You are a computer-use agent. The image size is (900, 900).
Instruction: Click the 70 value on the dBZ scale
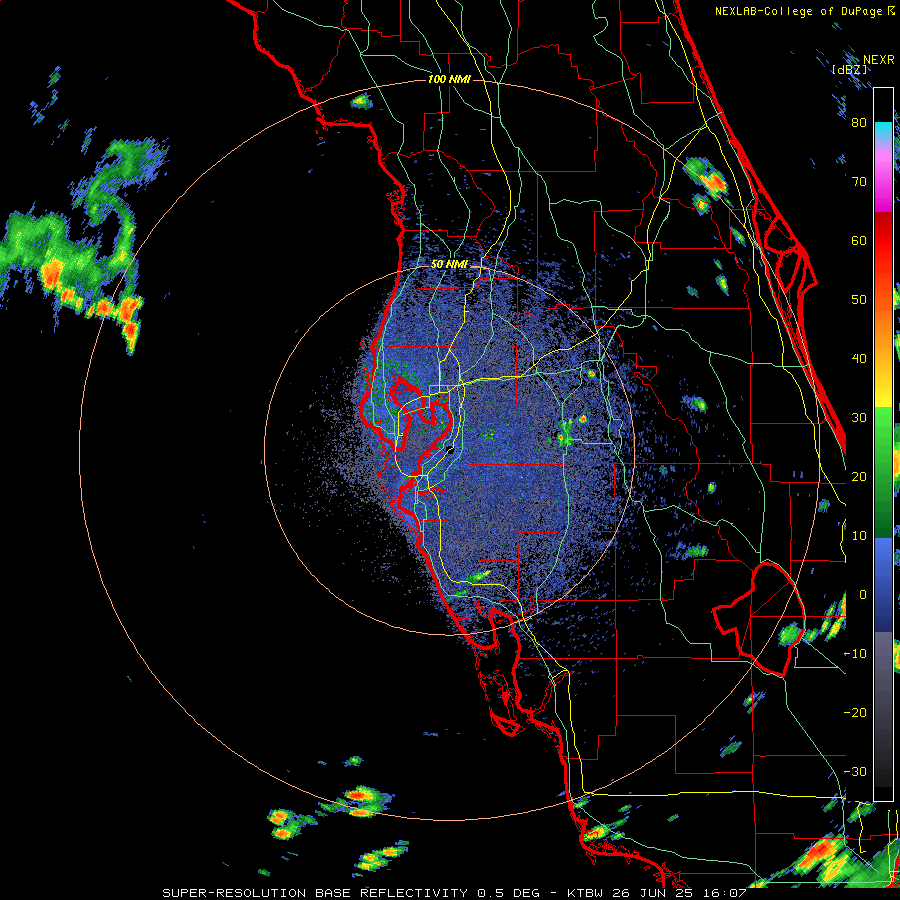tap(859, 181)
